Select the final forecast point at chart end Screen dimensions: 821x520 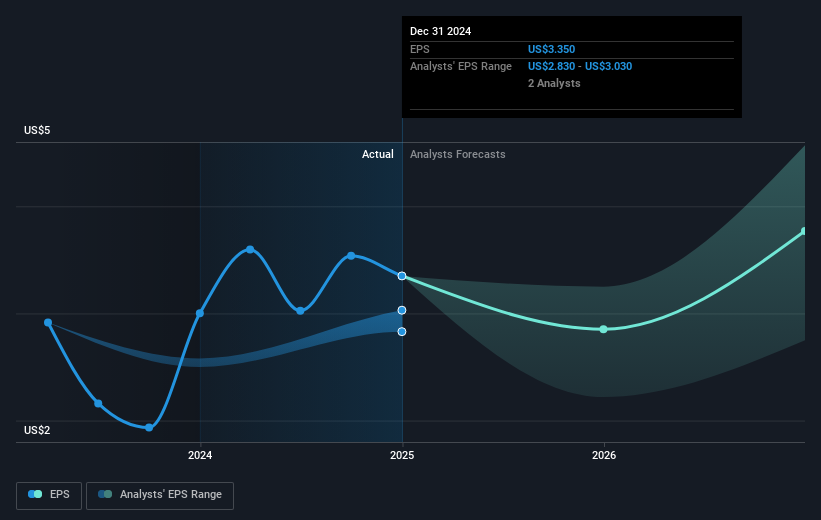(x=804, y=231)
